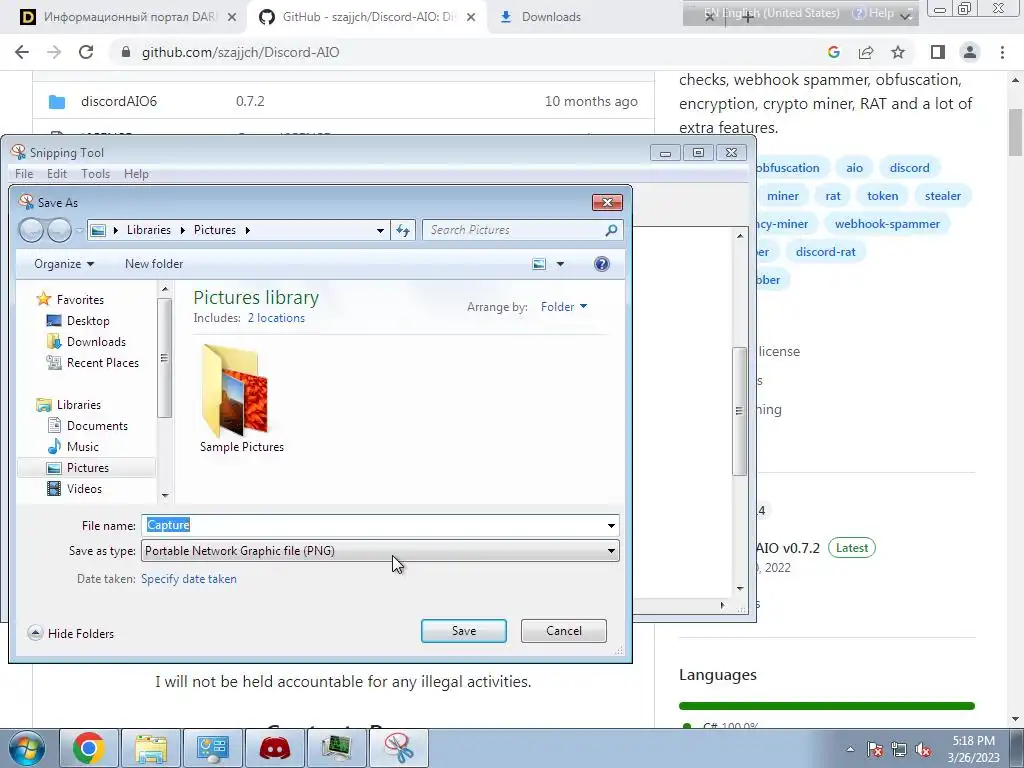Viewport: 1024px width, 768px height.
Task: Cancel the Save As dialog
Action: (x=564, y=631)
